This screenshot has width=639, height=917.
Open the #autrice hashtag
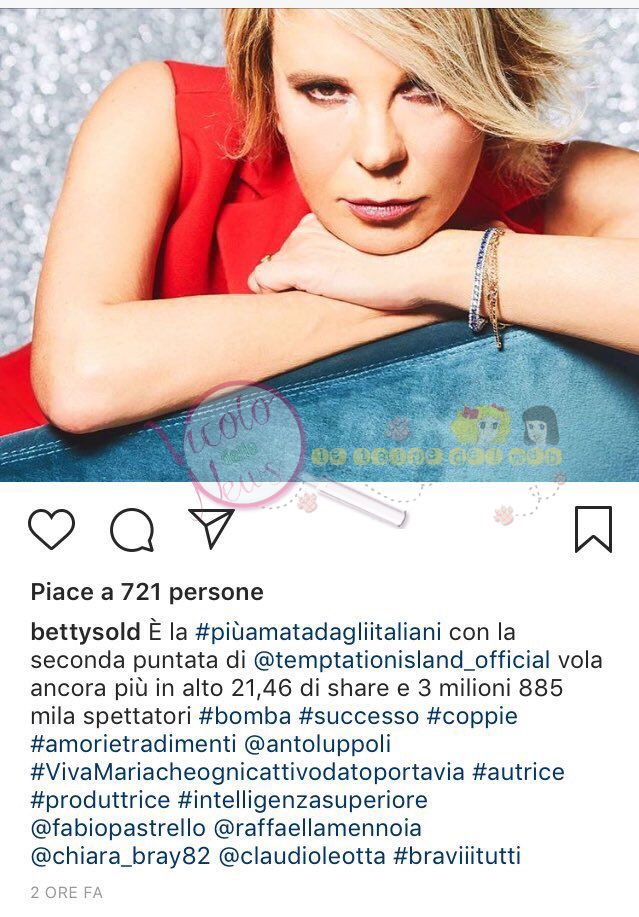[519, 772]
